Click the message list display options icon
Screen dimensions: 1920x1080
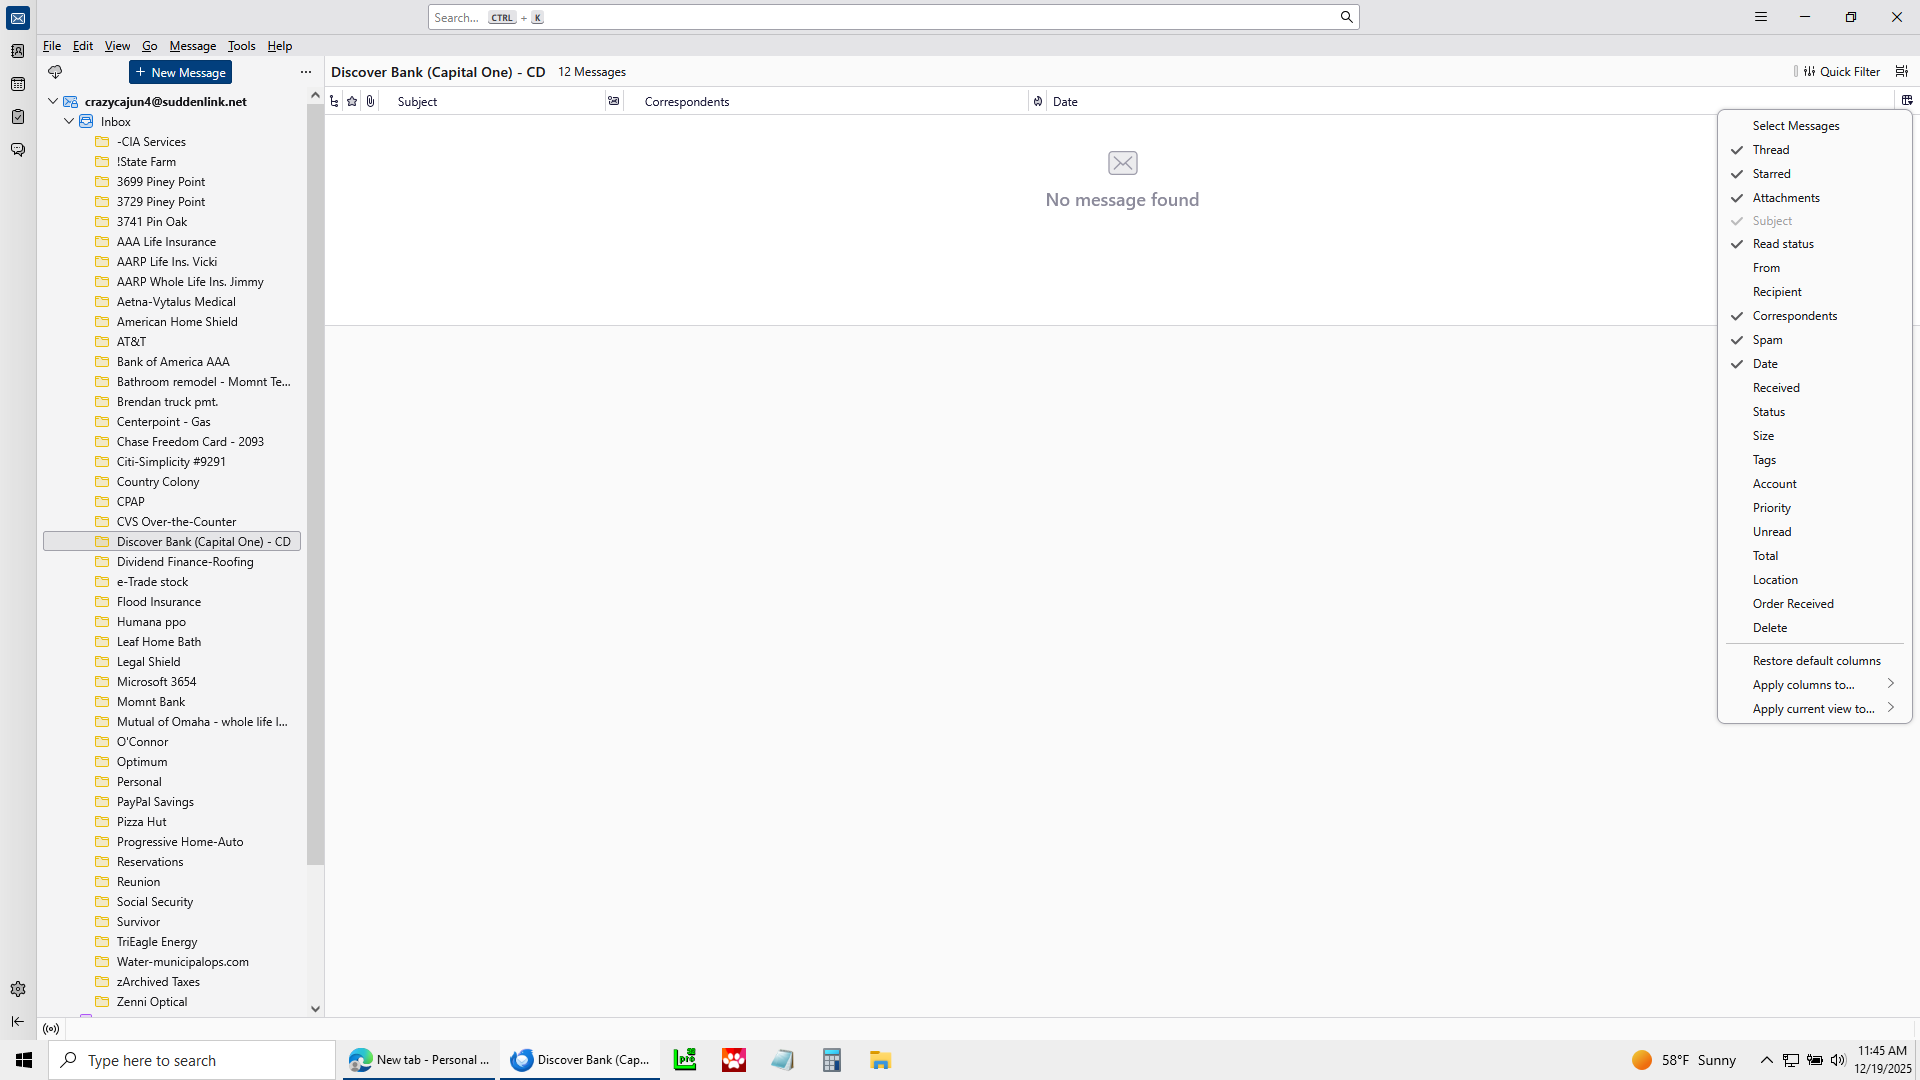(x=1901, y=72)
